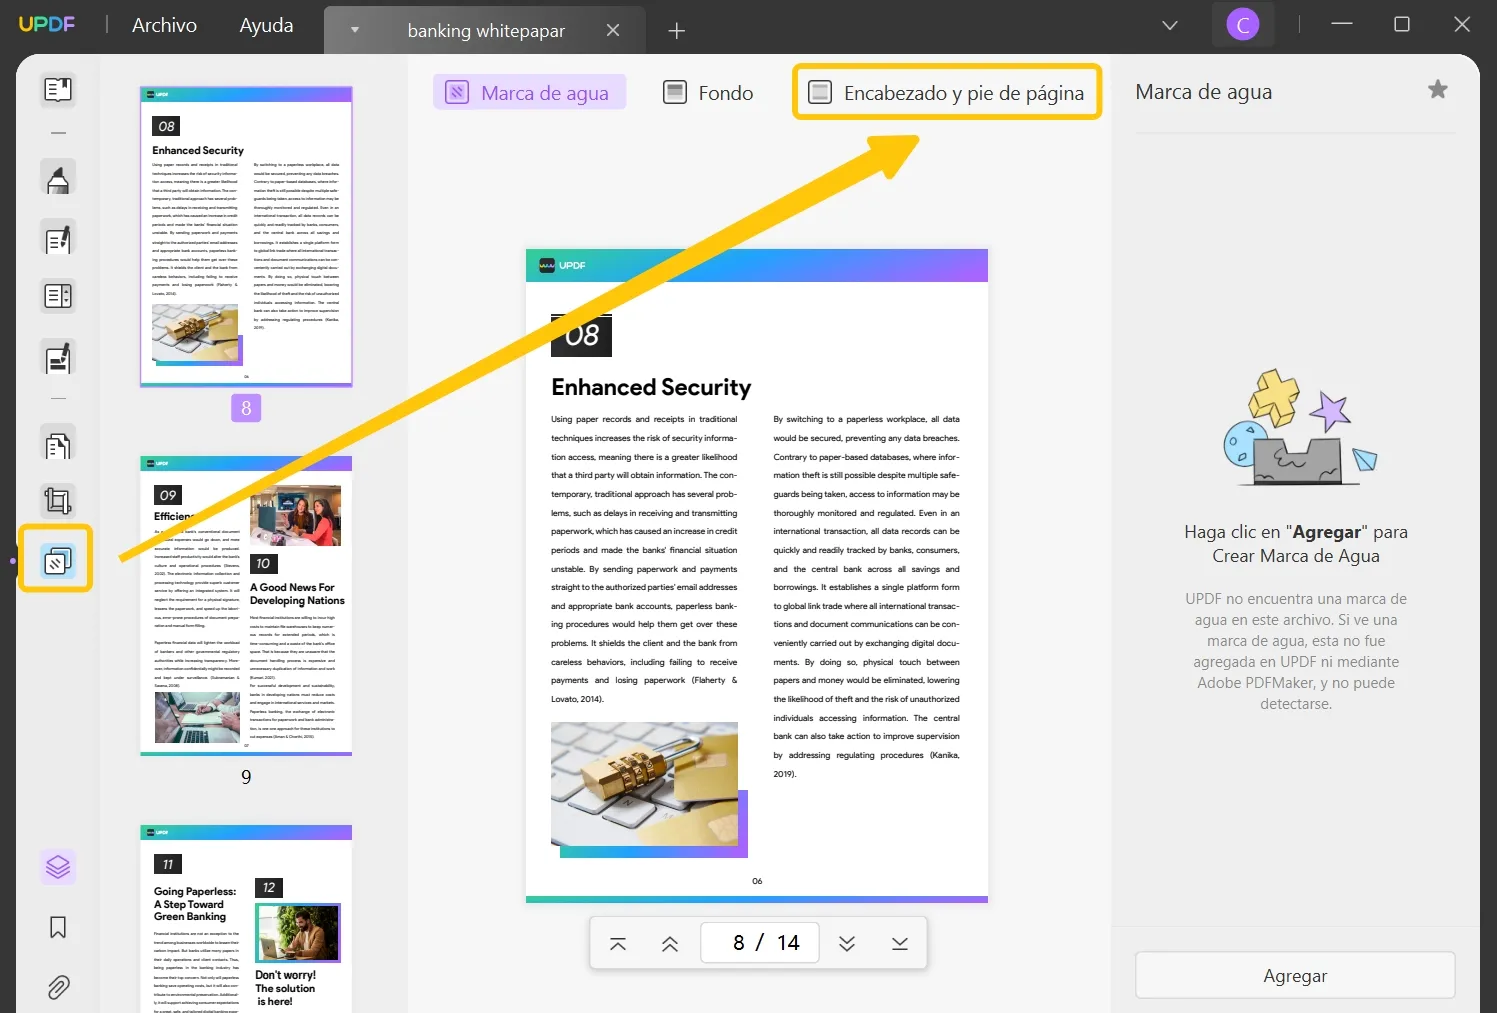Open the Page Tools watermark icon

point(57,561)
